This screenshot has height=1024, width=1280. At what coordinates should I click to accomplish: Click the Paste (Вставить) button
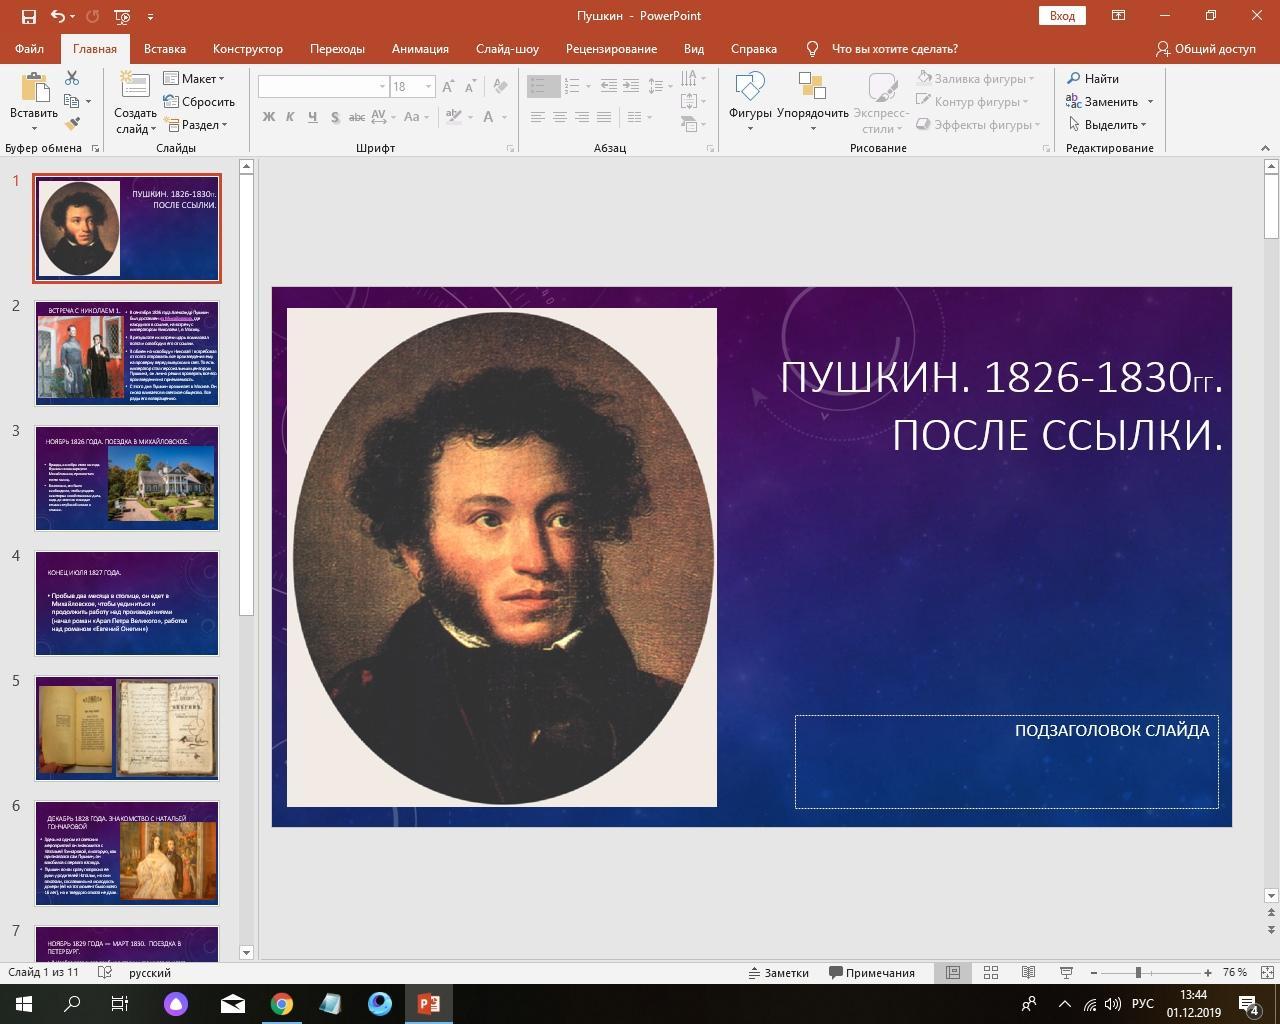pos(34,103)
